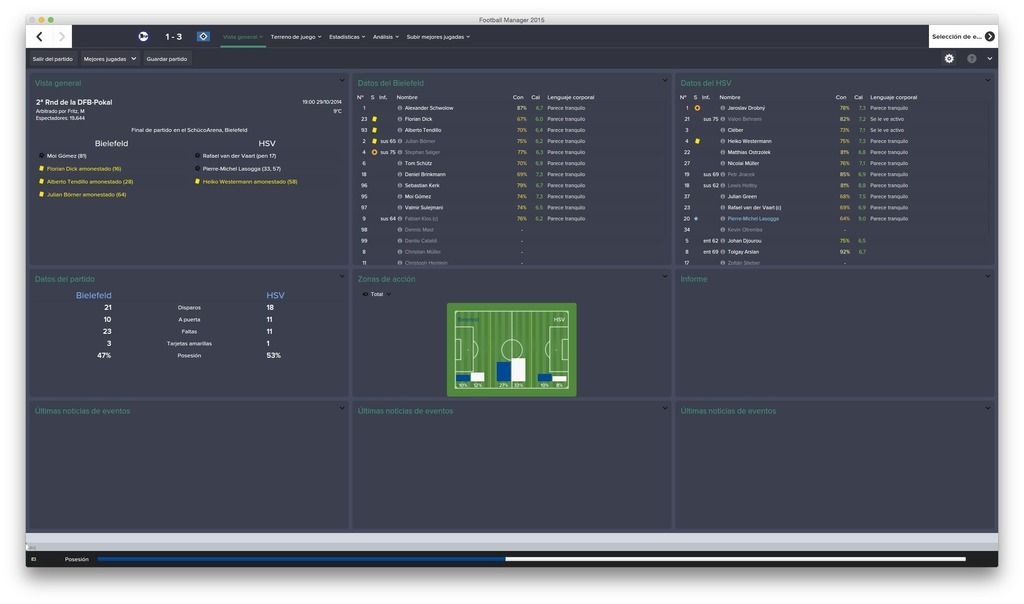Screen dimensions: 1024x604
Task: Expand the Informe panel menu
Action: (x=987, y=277)
